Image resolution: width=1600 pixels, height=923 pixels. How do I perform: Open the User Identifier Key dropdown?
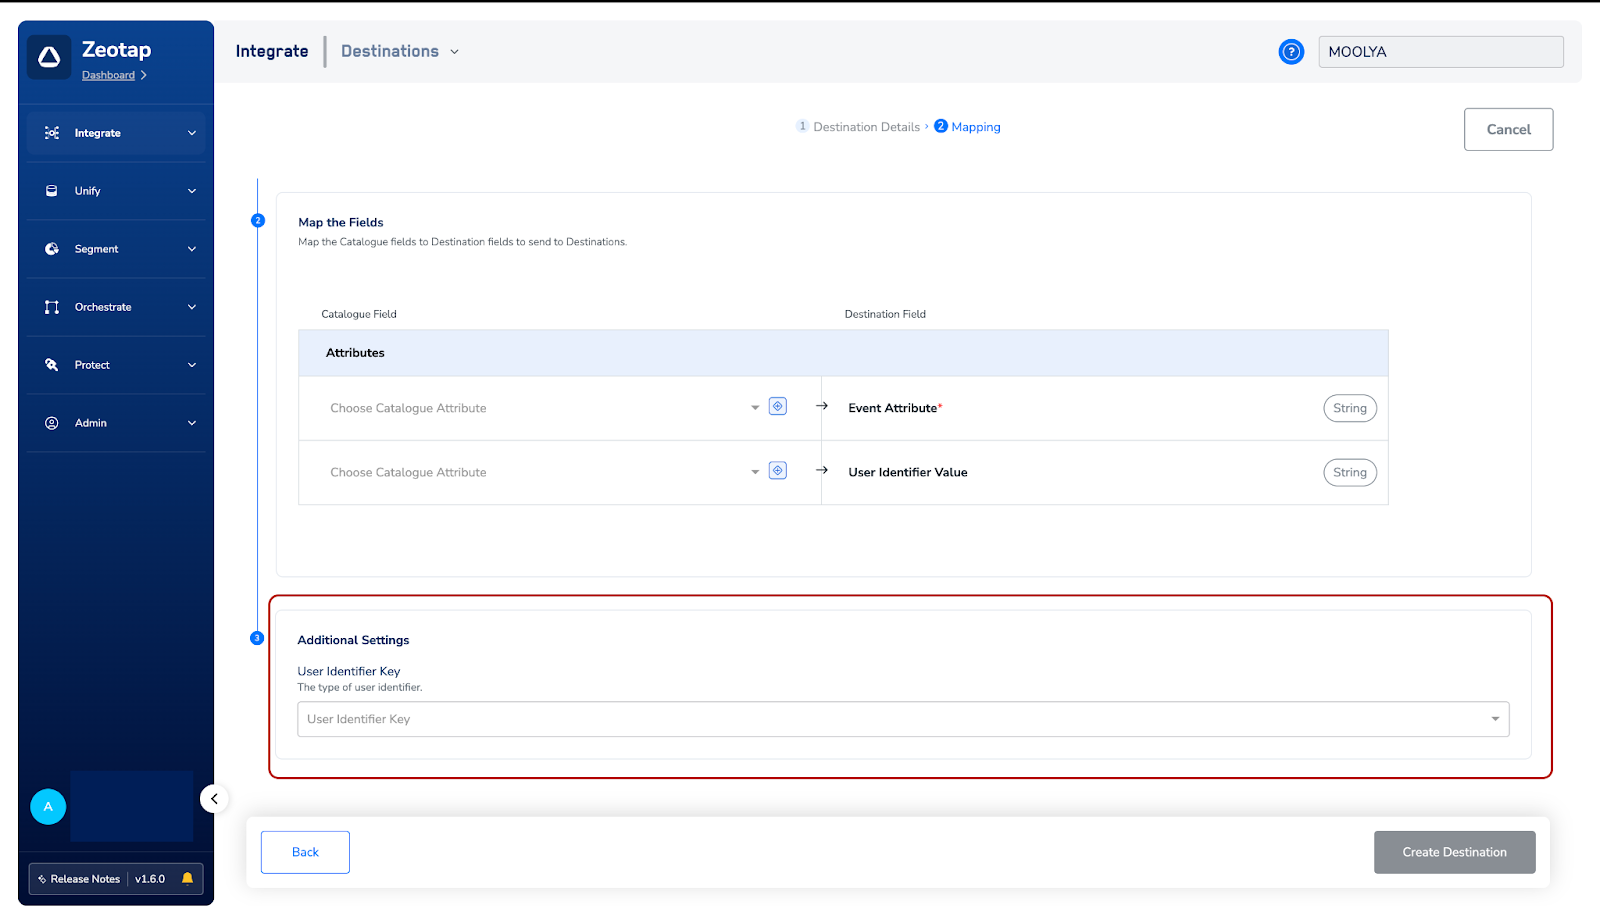(903, 719)
